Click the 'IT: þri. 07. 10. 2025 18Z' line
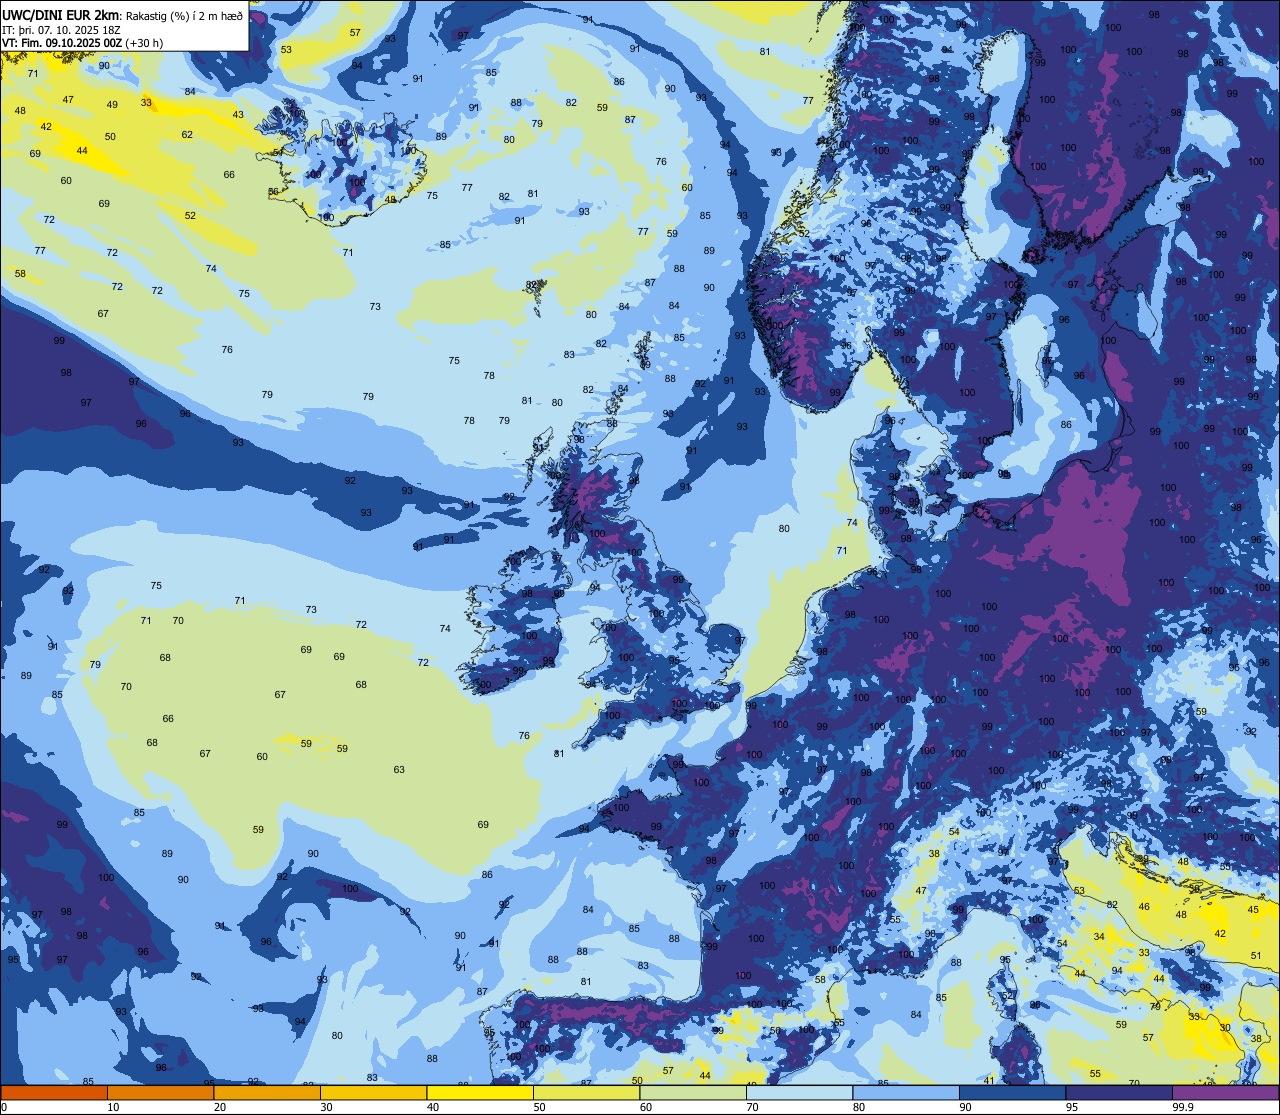1280x1115 pixels. (x=61, y=29)
